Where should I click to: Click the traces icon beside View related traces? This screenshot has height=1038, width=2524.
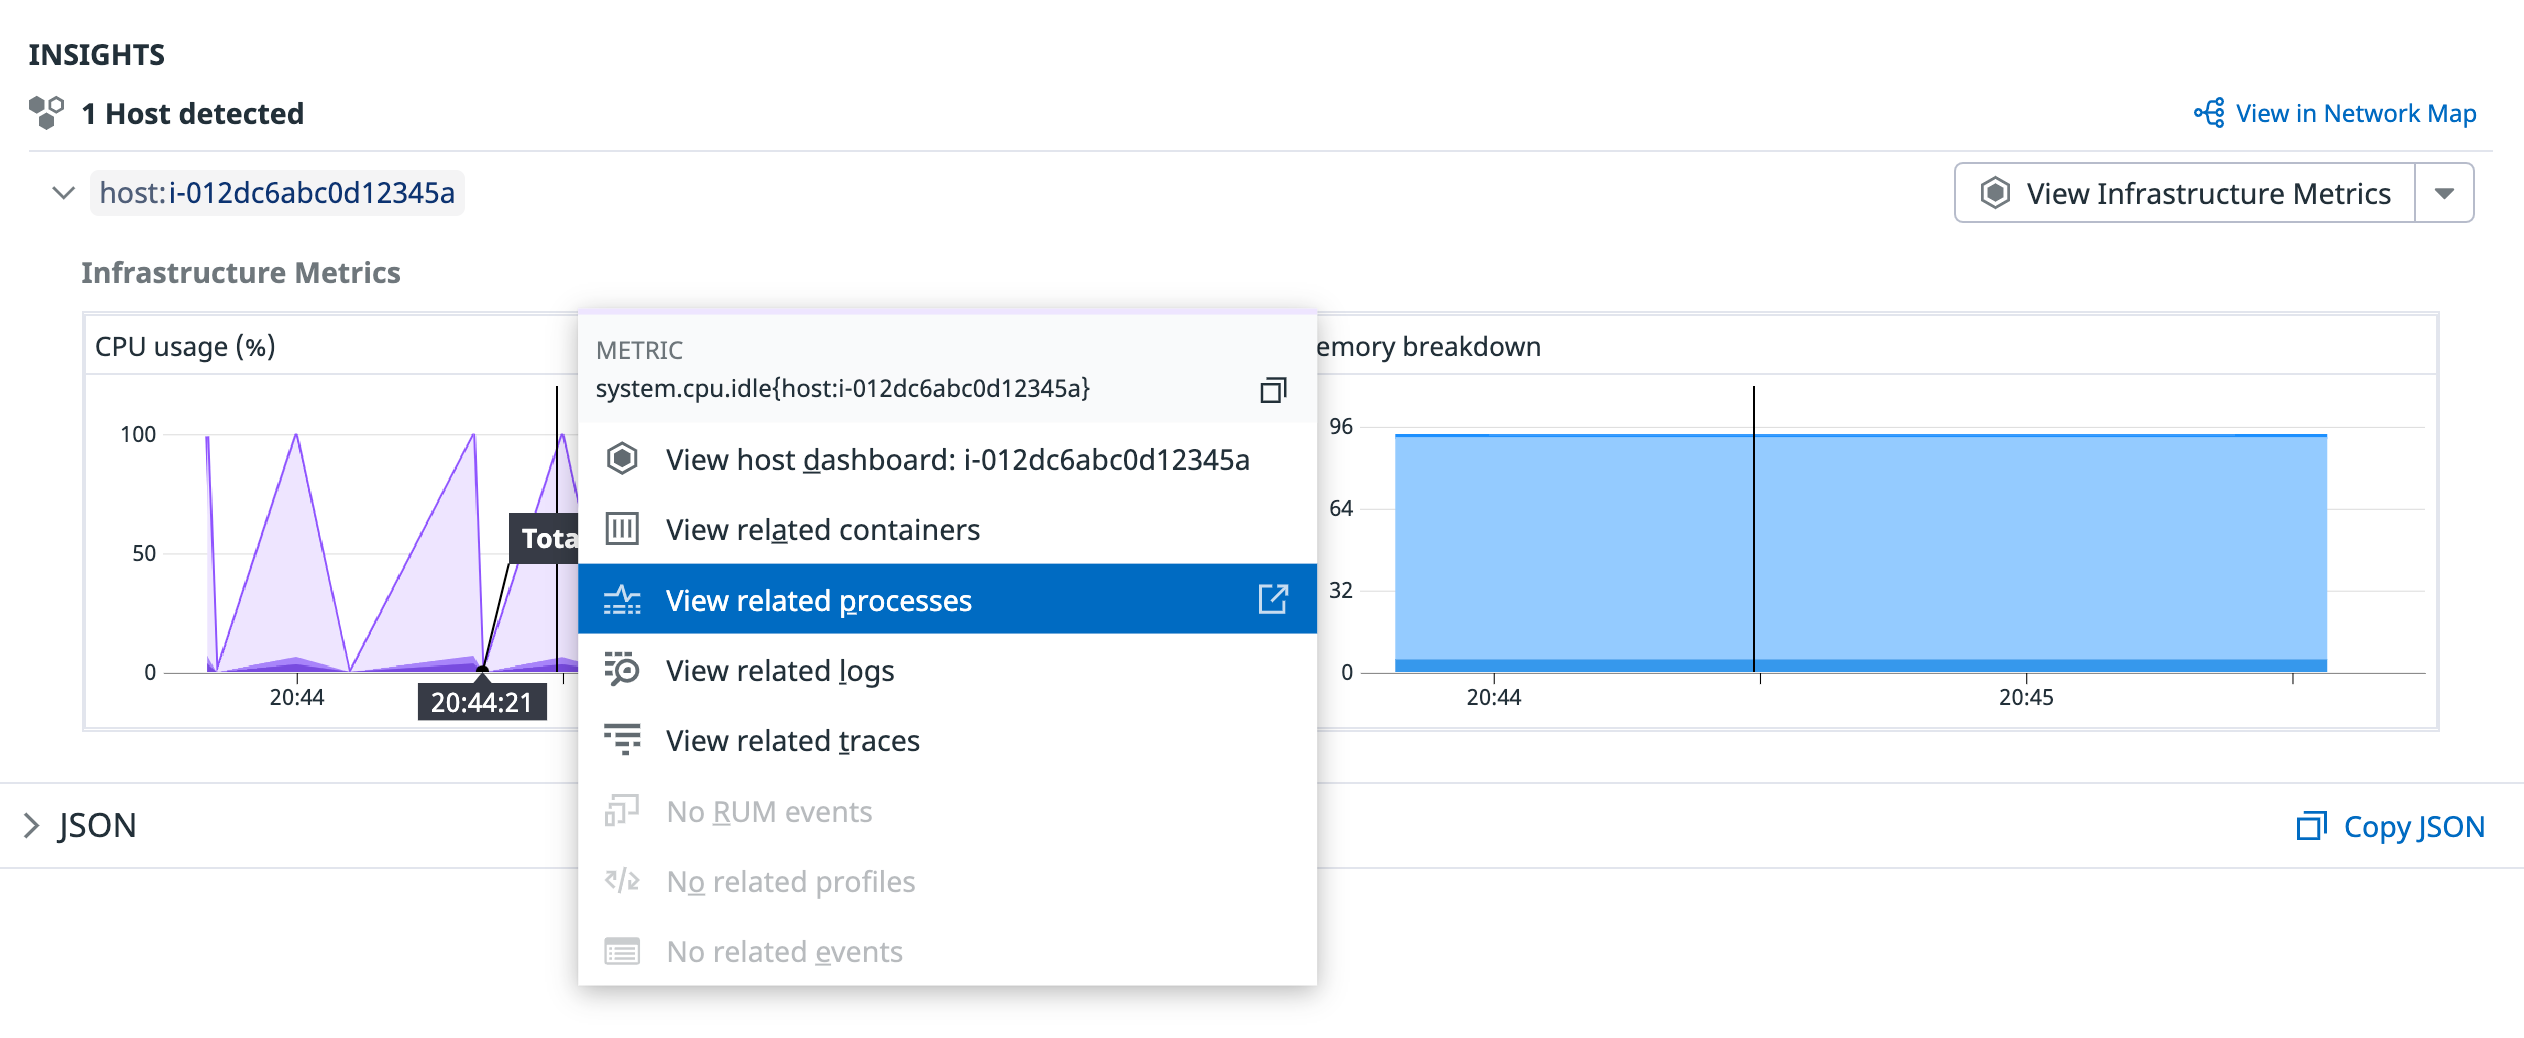[x=623, y=740]
